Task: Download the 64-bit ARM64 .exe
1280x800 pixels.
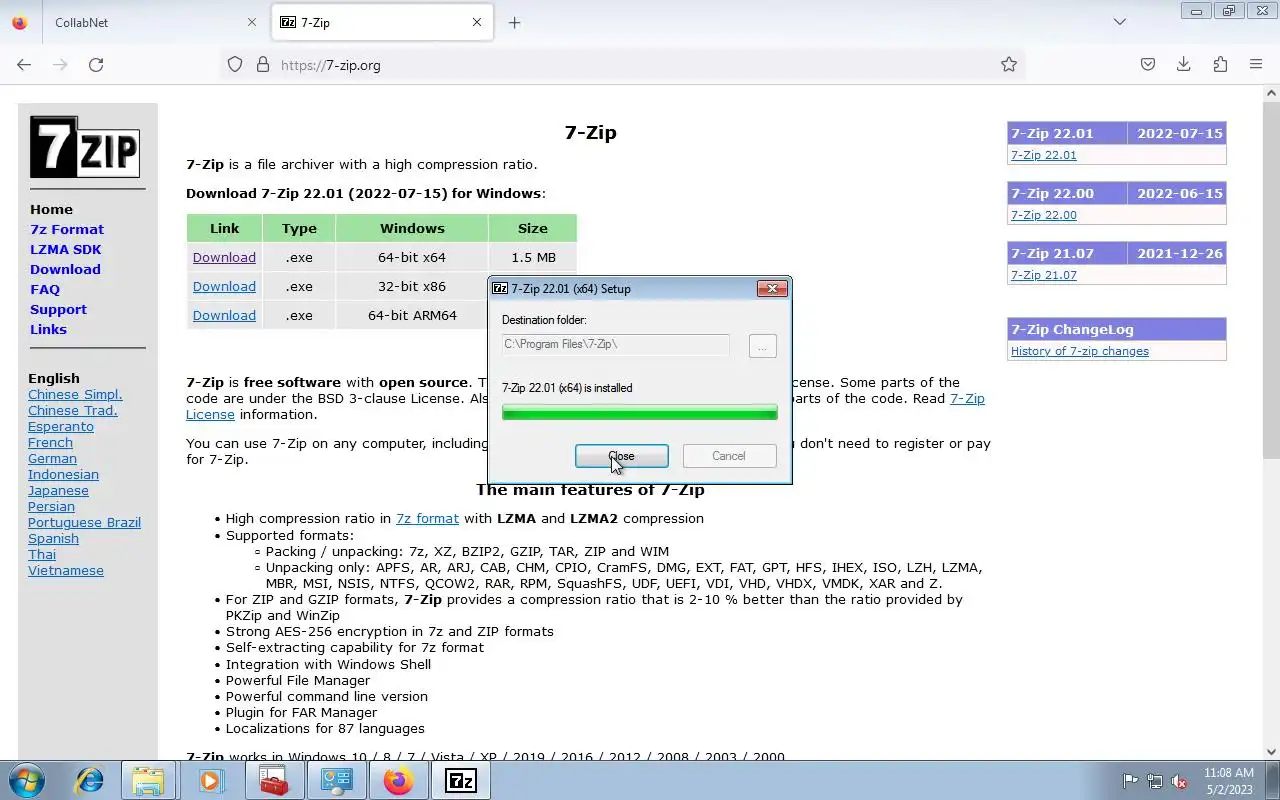Action: [224, 315]
